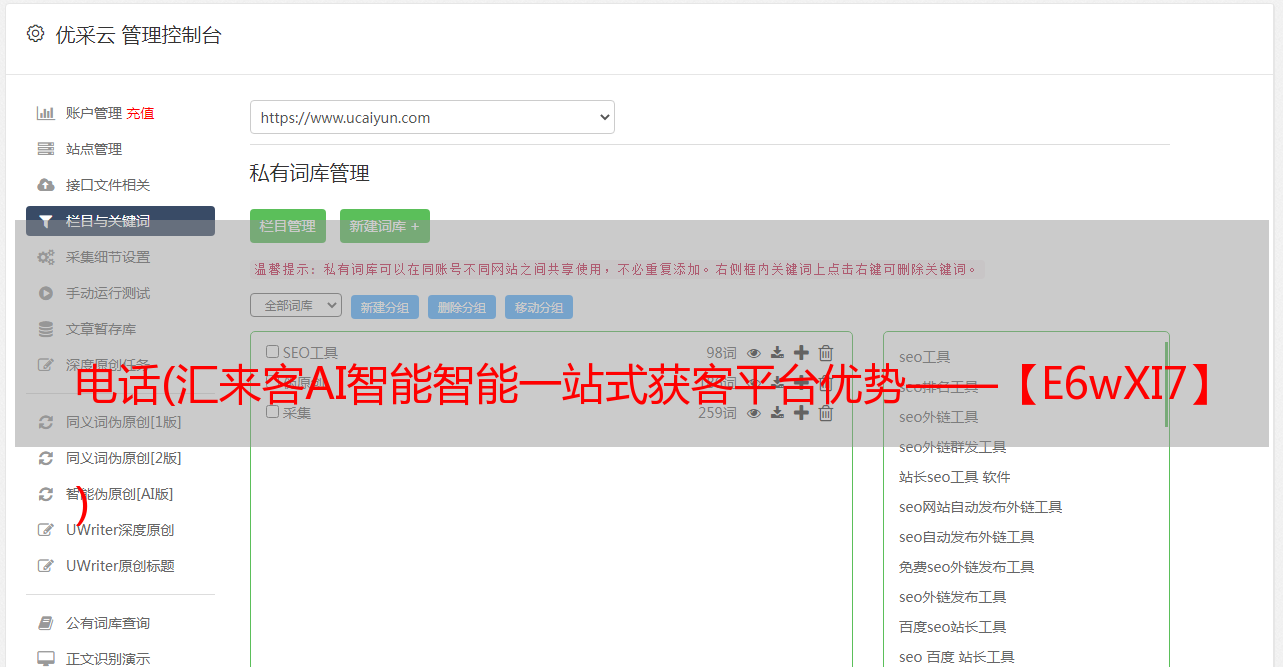Click the 新建分组 button
The height and width of the screenshot is (667, 1283).
(x=385, y=307)
